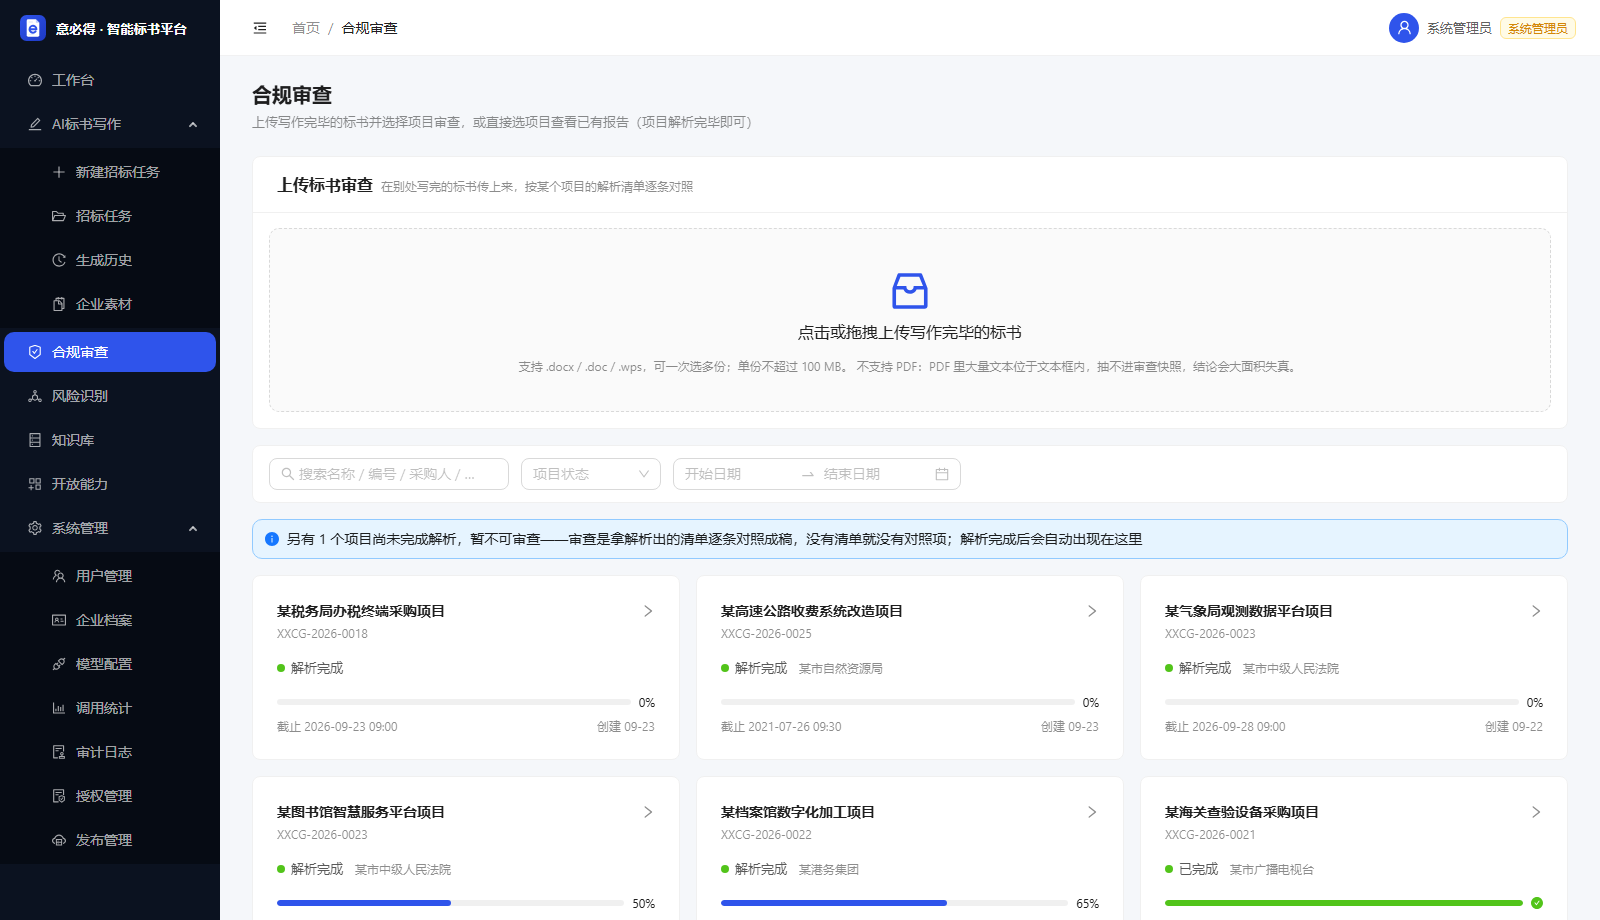
Task: Click the 知识库 icon in sidebar
Action: (35, 440)
